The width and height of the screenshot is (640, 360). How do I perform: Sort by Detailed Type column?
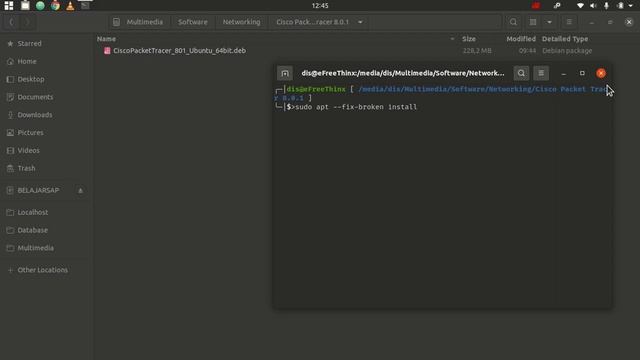(565, 39)
